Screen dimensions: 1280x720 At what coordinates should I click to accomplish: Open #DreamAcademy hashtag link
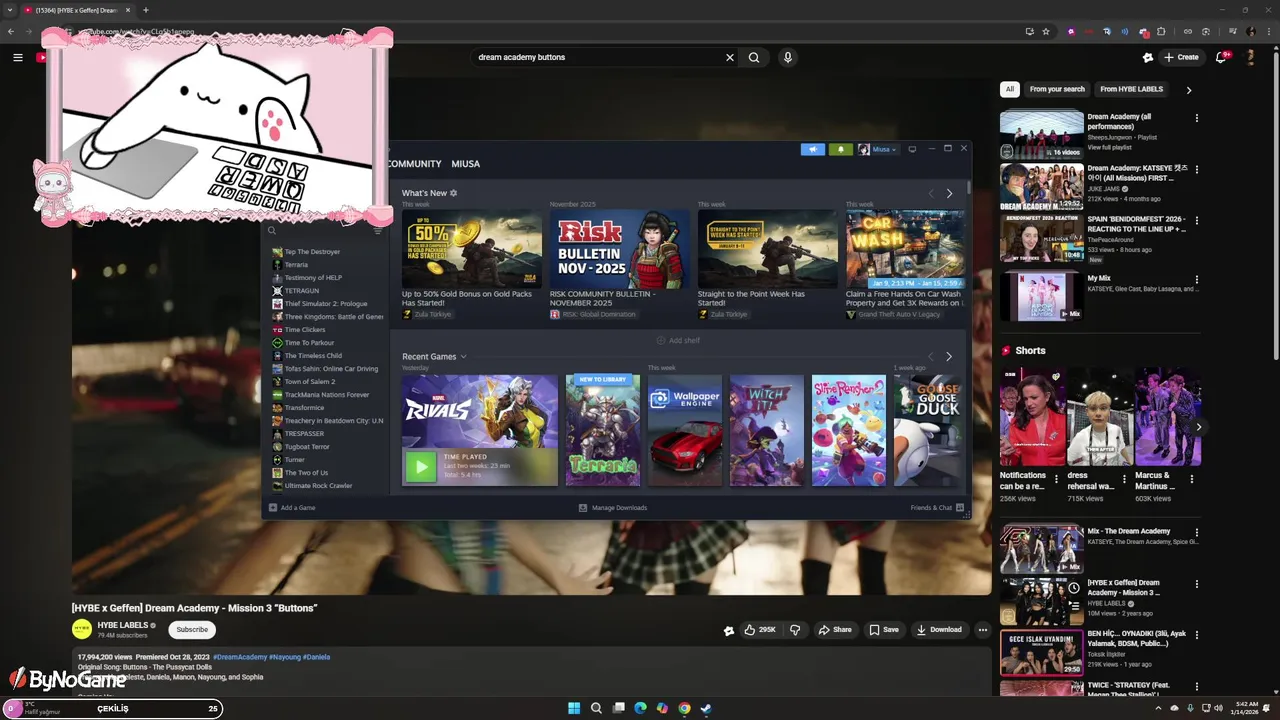pos(240,657)
